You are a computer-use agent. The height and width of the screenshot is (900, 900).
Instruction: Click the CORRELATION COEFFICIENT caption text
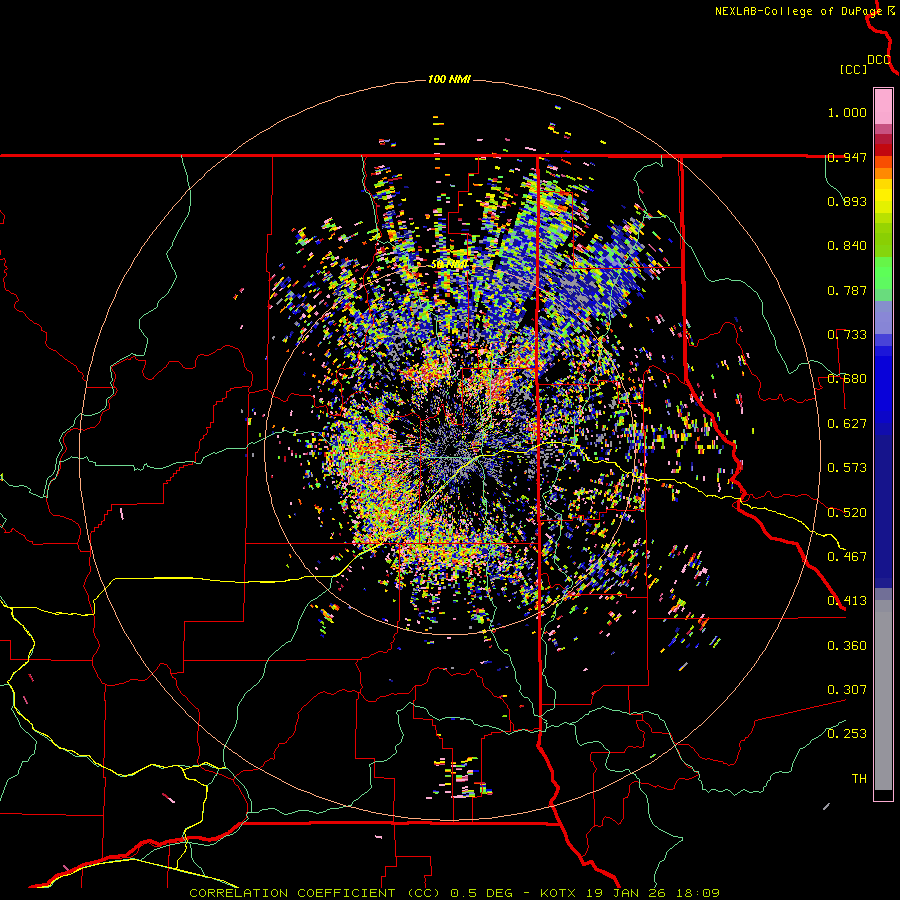click(292, 893)
